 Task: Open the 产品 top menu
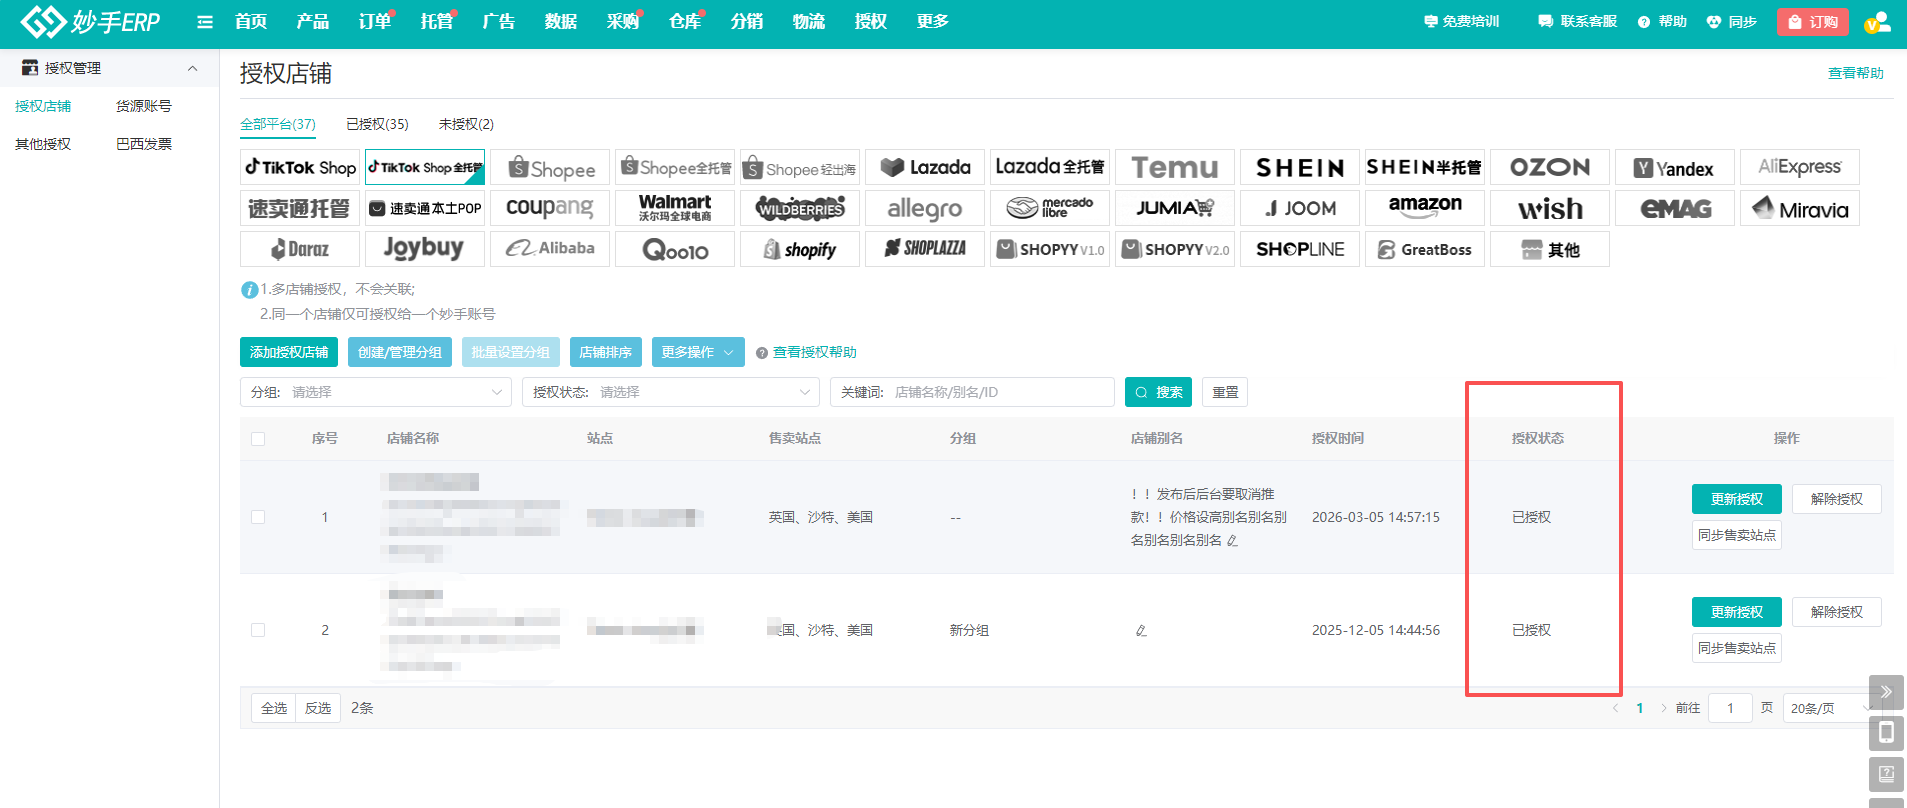(x=313, y=22)
